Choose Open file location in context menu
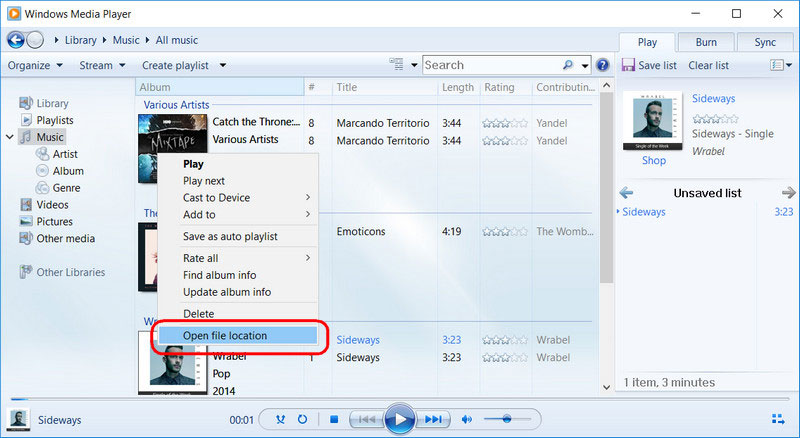 [225, 335]
